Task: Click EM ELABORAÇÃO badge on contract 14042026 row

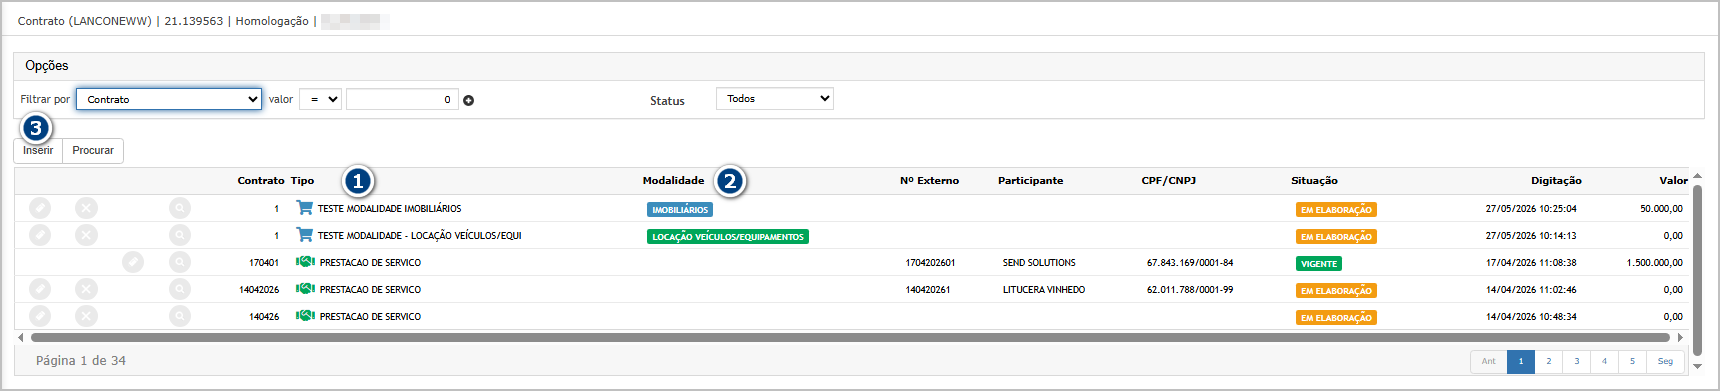Action: click(1336, 291)
